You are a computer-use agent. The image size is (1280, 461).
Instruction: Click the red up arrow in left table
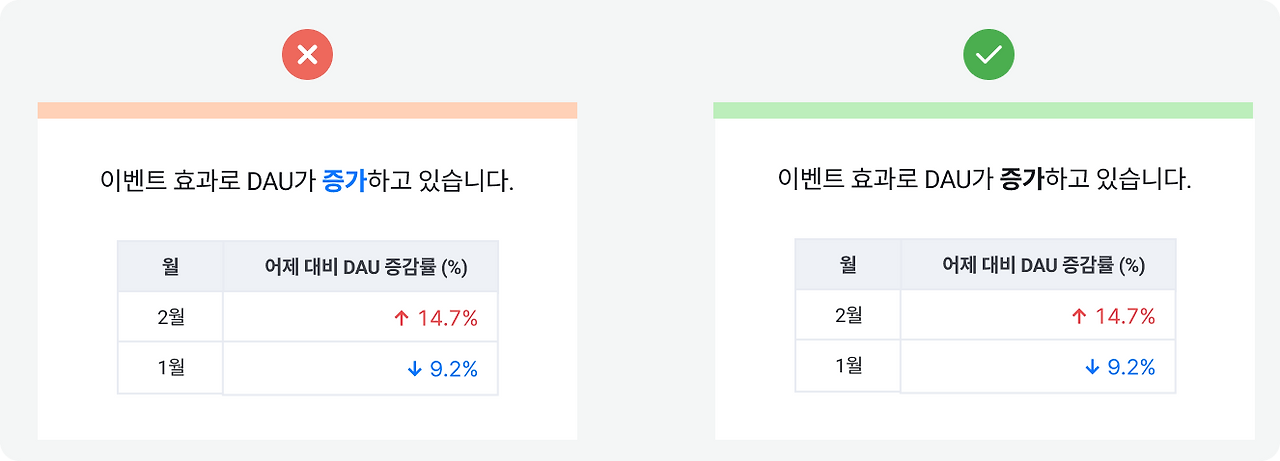click(402, 319)
